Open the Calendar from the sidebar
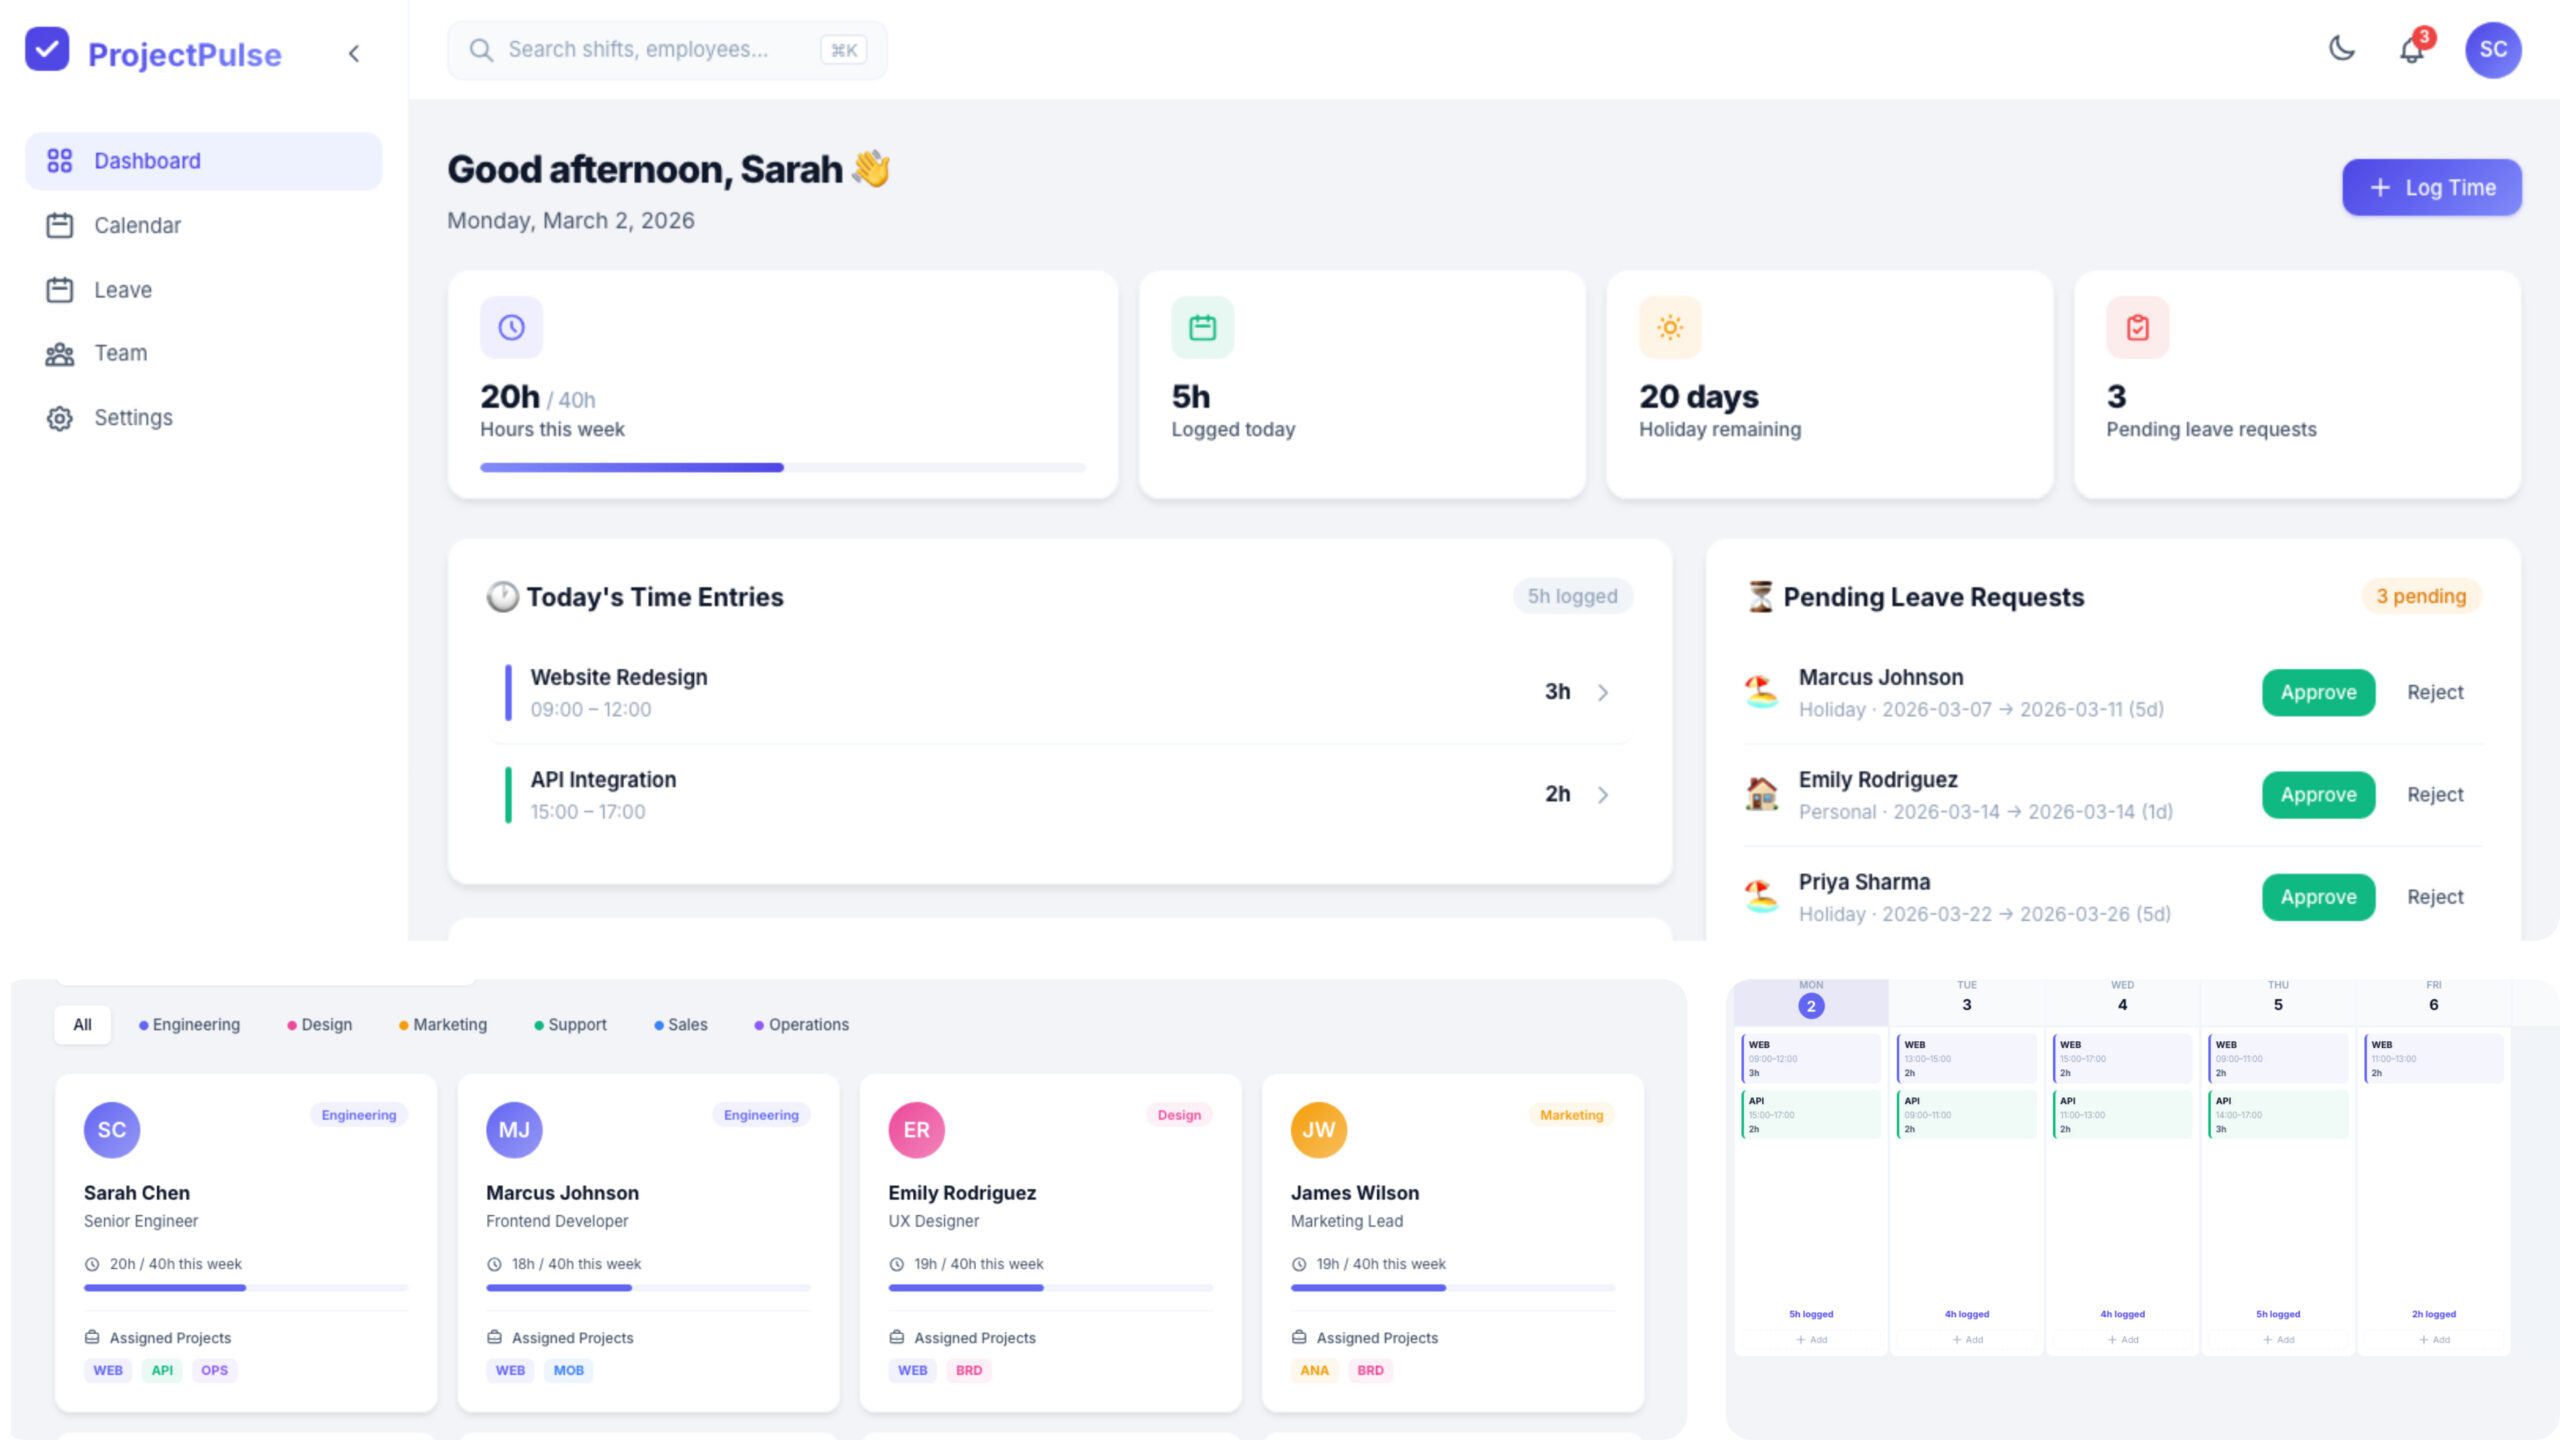 [137, 225]
